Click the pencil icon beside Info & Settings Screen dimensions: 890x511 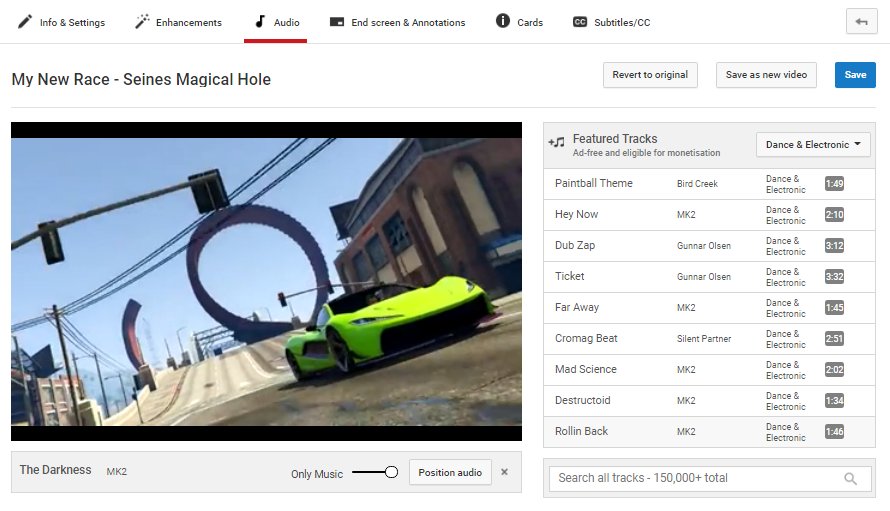[24, 22]
